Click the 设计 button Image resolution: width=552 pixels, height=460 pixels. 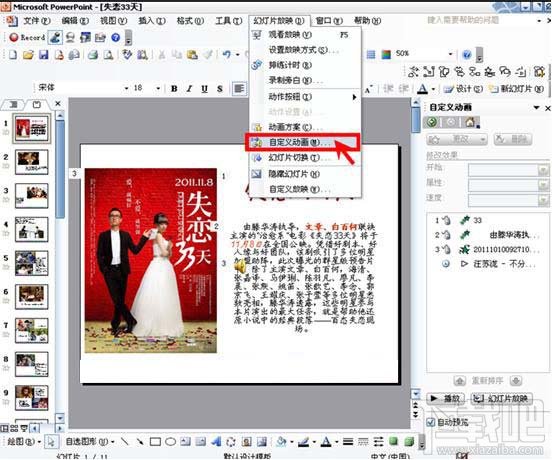(463, 89)
